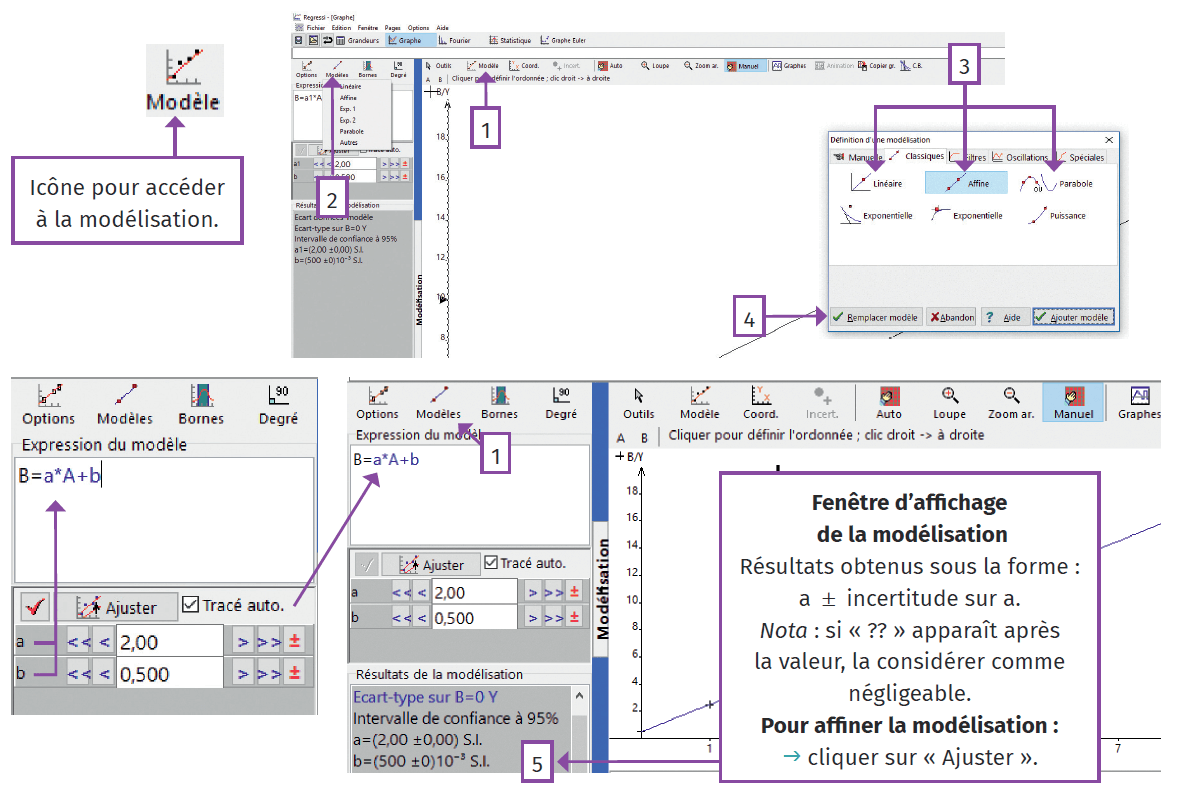Choose Exp. 2 from the Modèles dropdown
The width and height of the screenshot is (1180, 798).
click(347, 120)
